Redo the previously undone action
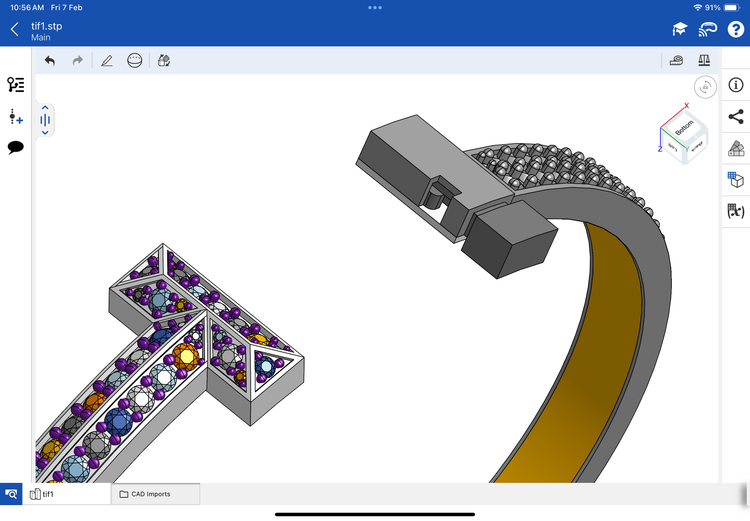 [x=77, y=61]
